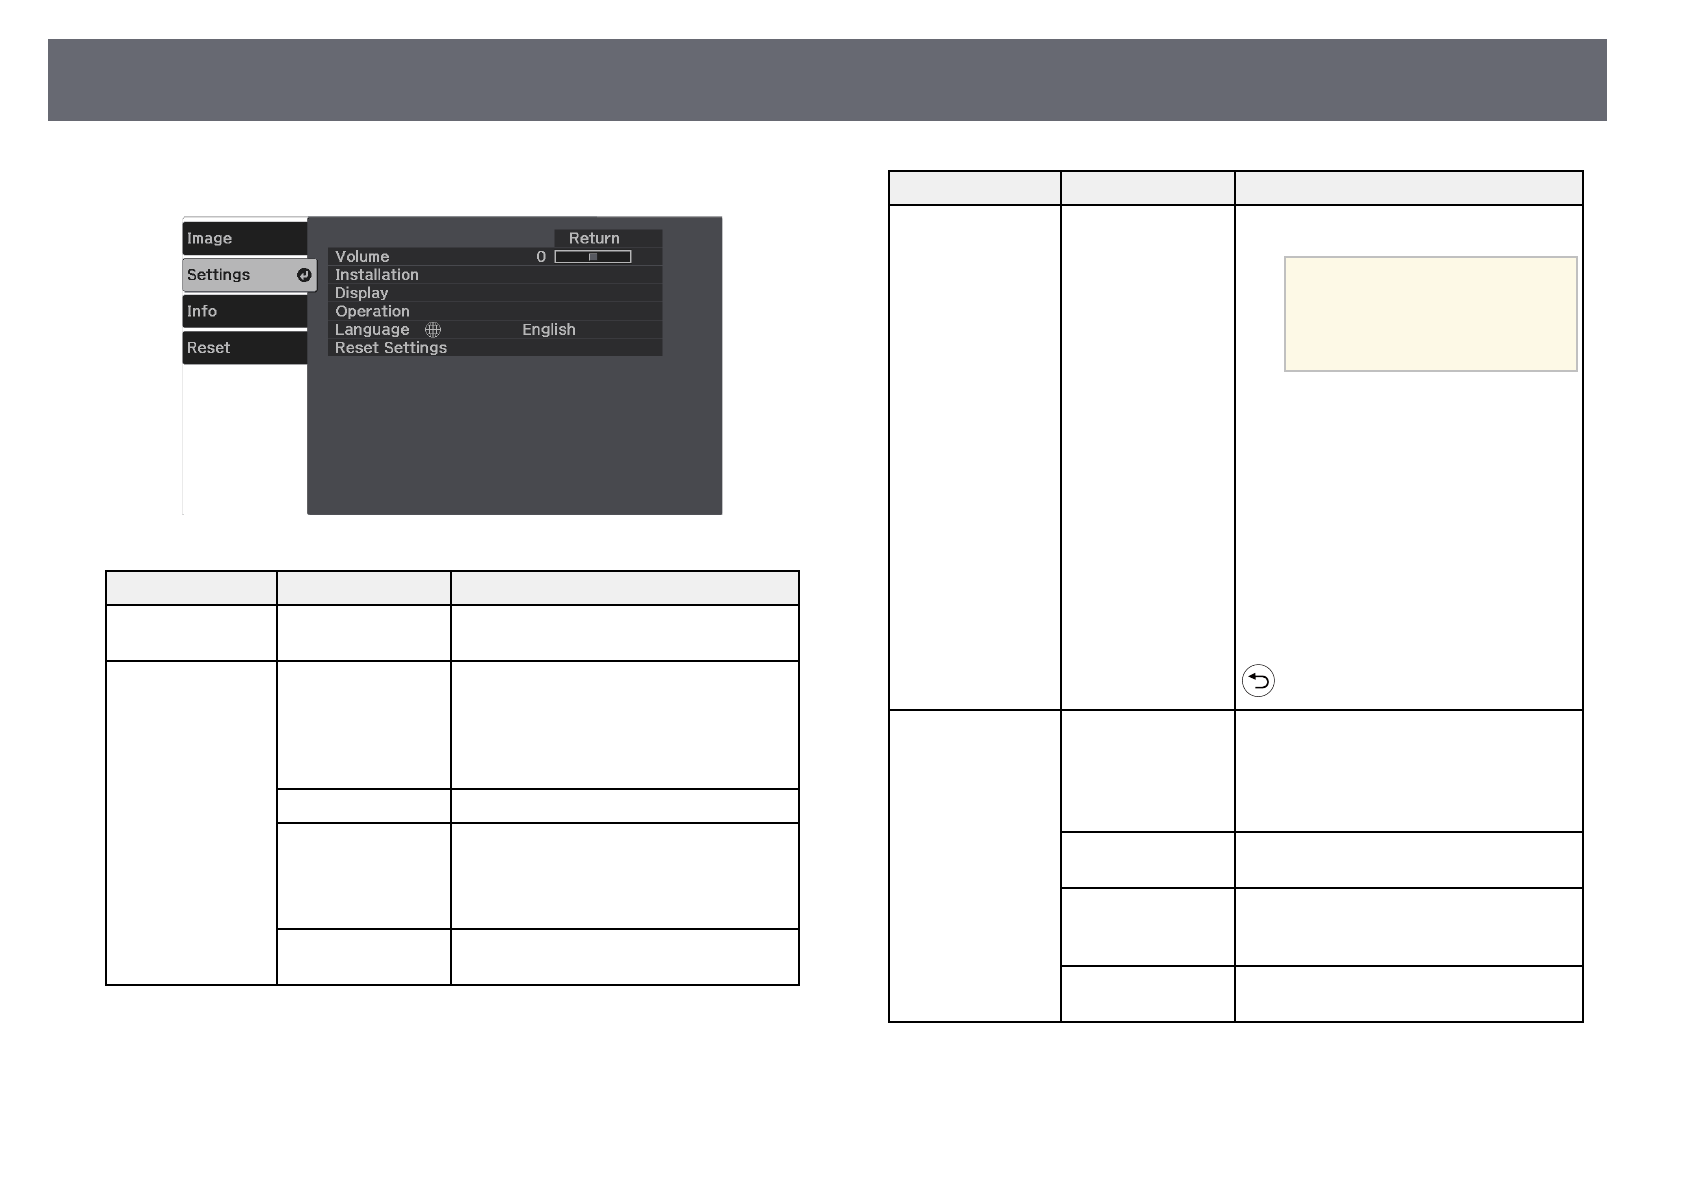The image size is (1684, 1190).
Task: Click the English language value
Action: (x=549, y=330)
